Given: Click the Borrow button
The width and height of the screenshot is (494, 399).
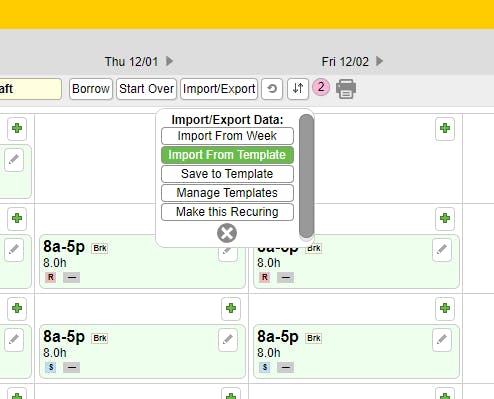Looking at the screenshot, I should click(x=91, y=89).
